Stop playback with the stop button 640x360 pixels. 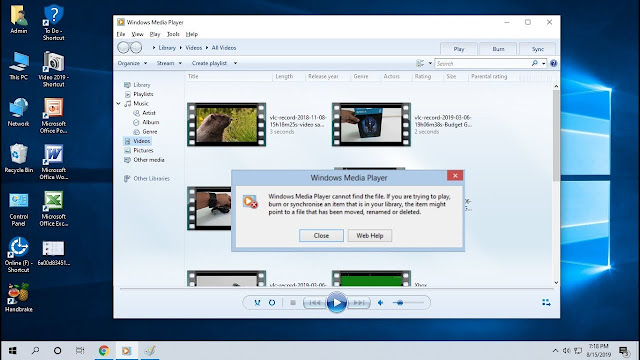pos(293,302)
